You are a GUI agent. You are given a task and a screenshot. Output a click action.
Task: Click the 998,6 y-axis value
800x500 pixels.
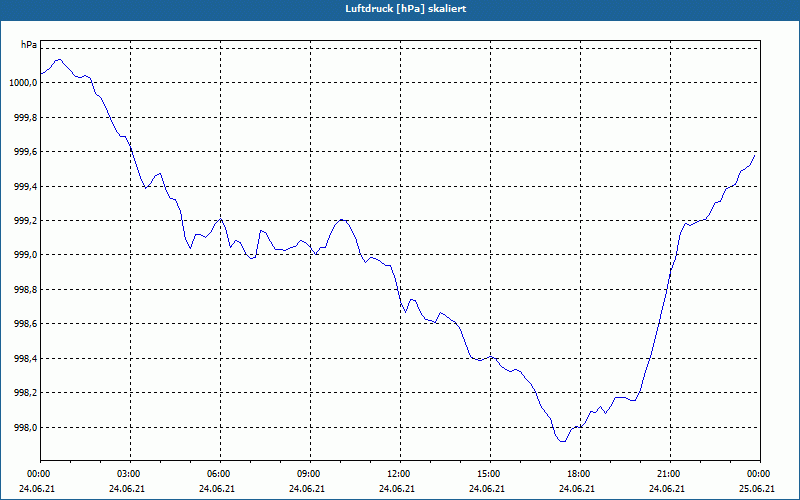click(26, 324)
